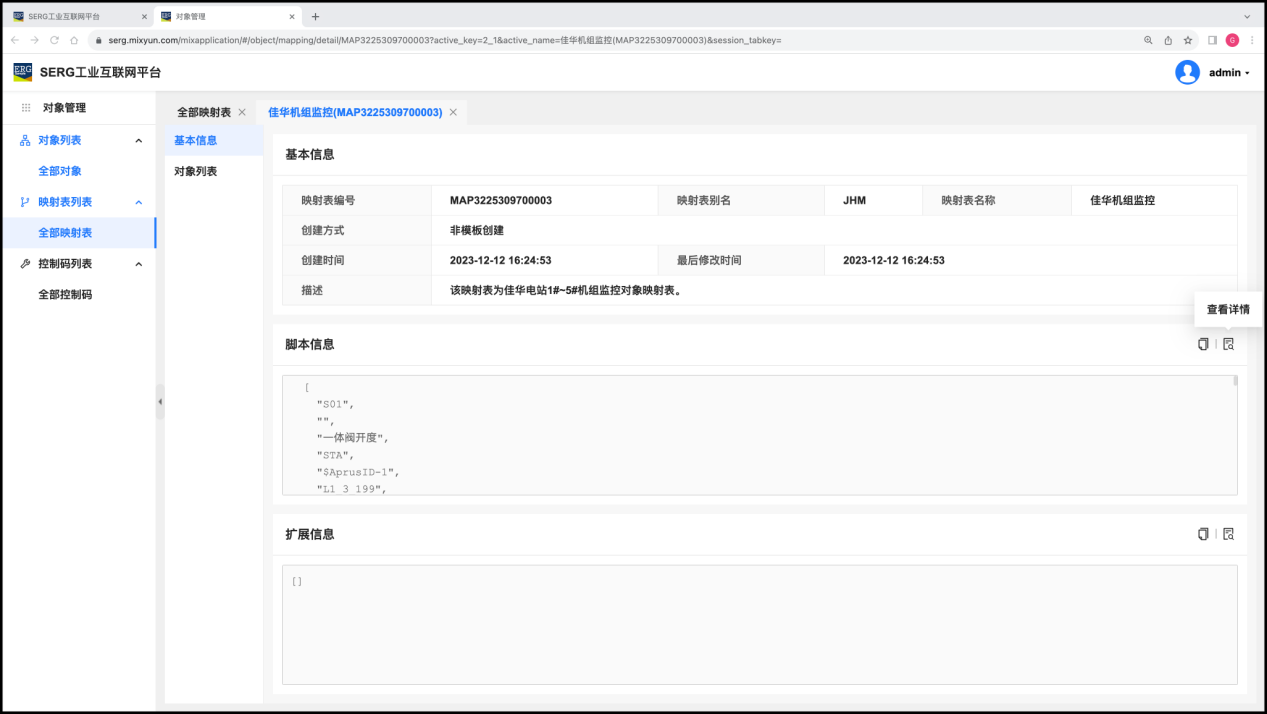Copy the extended info content

pyautogui.click(x=1203, y=534)
